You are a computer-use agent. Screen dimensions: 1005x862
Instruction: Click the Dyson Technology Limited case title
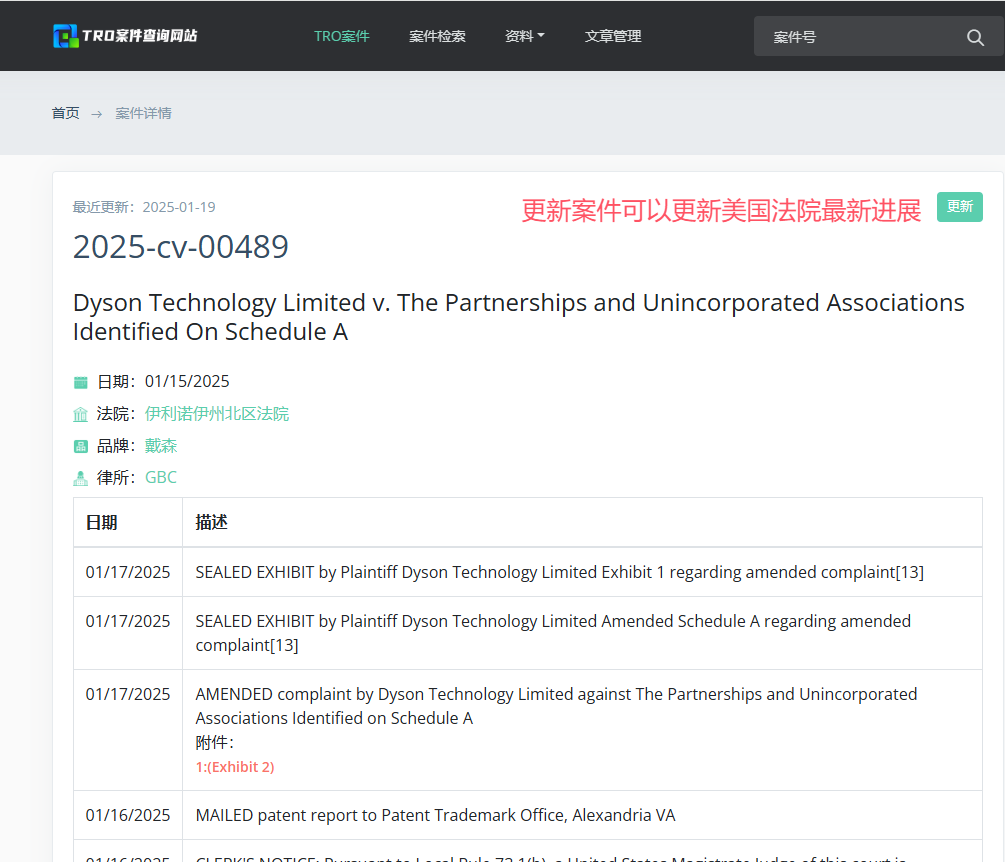click(x=519, y=317)
